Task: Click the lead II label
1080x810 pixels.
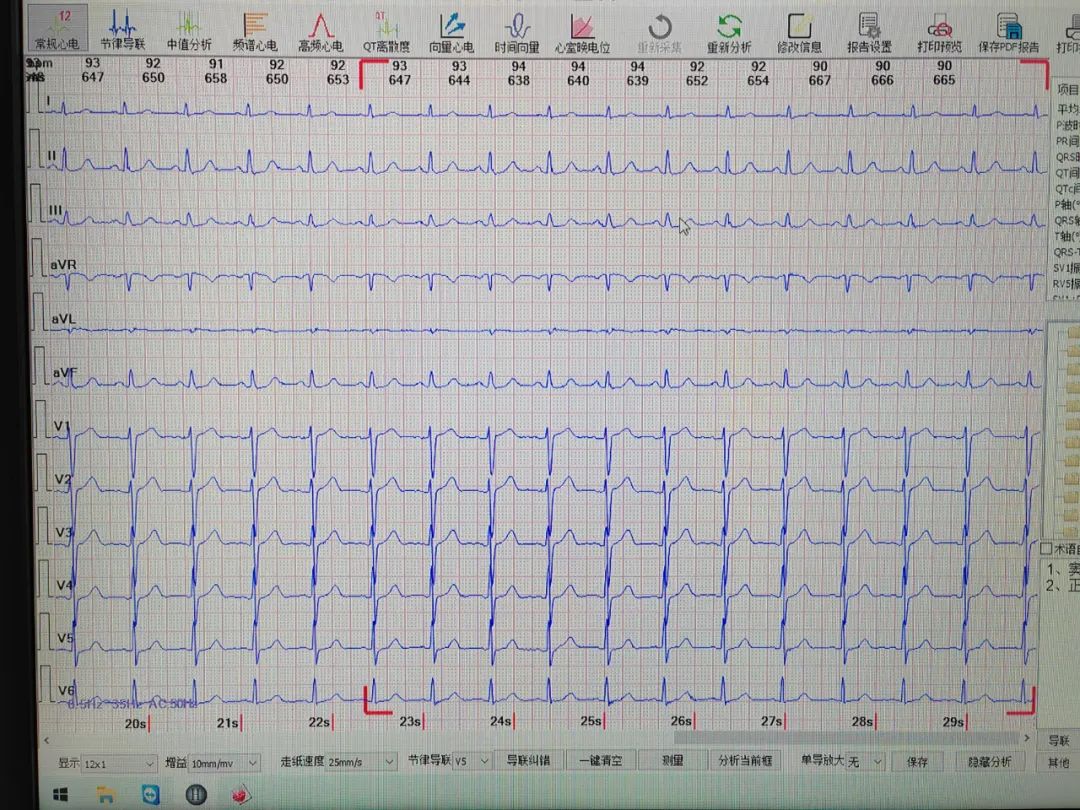Action: pyautogui.click(x=52, y=156)
